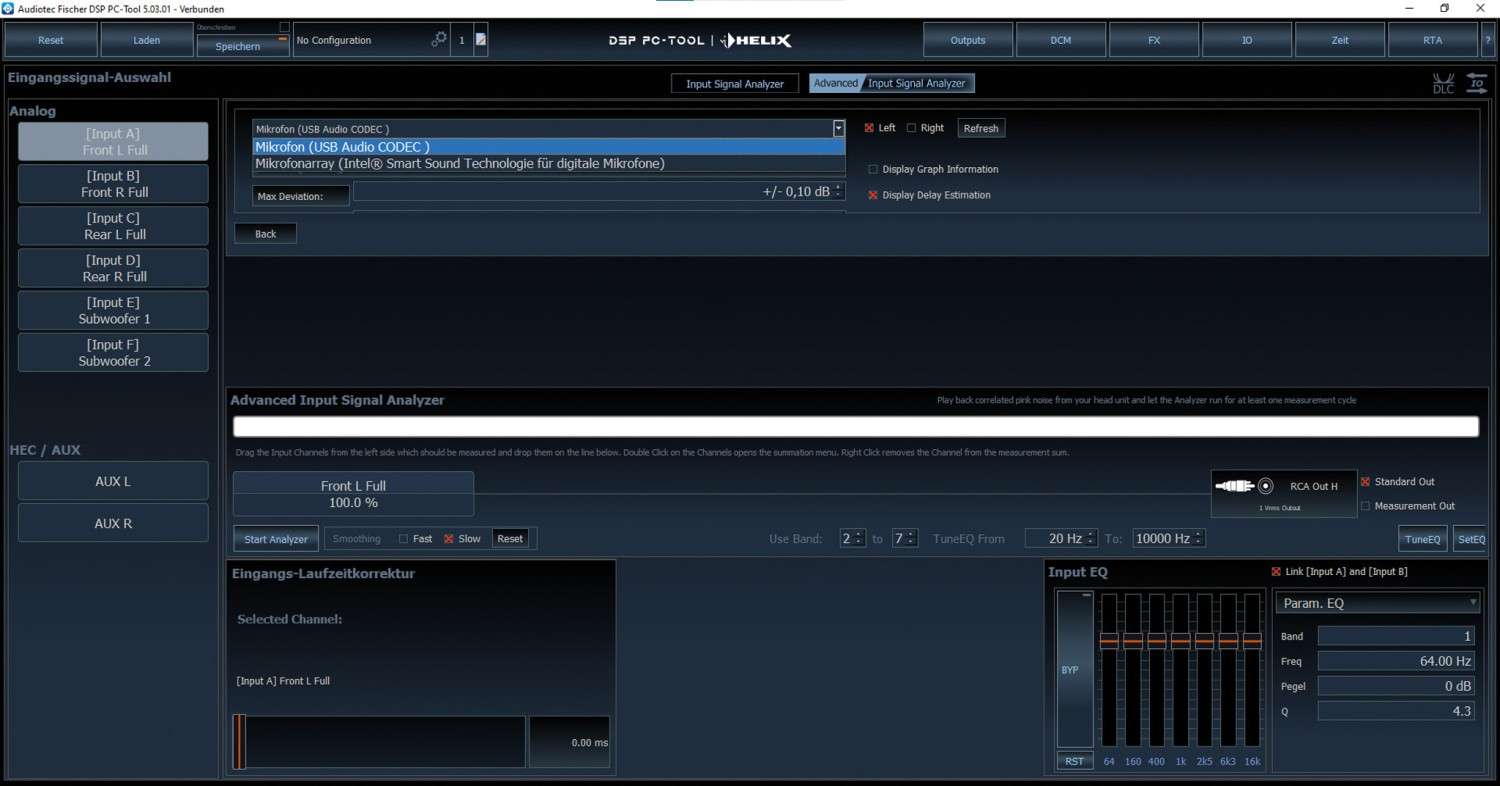Adjust Max Deviation spinner arrows
The image size is (1500, 786).
point(839,191)
